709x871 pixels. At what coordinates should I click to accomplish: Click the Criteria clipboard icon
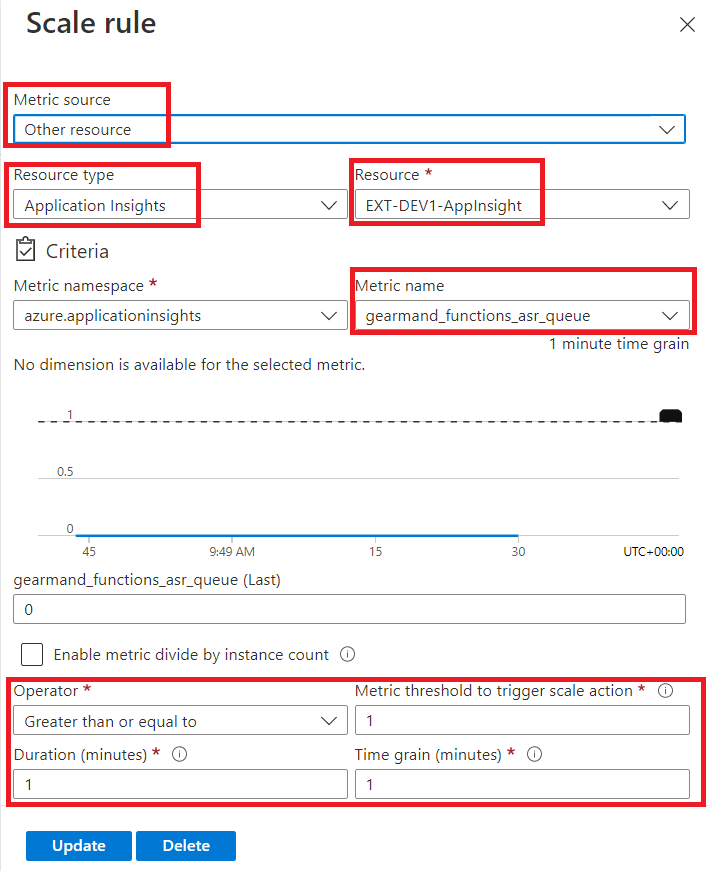[x=26, y=249]
